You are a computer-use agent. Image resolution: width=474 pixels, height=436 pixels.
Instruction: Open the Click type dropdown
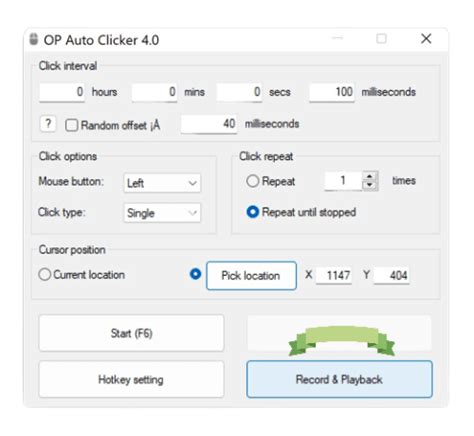point(162,213)
